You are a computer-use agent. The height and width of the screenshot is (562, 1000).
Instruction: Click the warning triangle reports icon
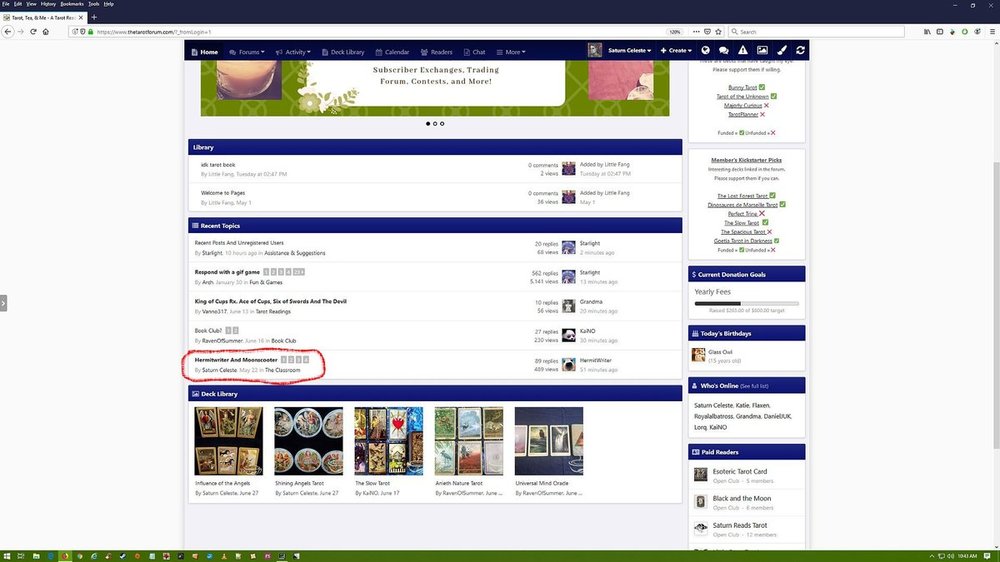click(x=742, y=50)
